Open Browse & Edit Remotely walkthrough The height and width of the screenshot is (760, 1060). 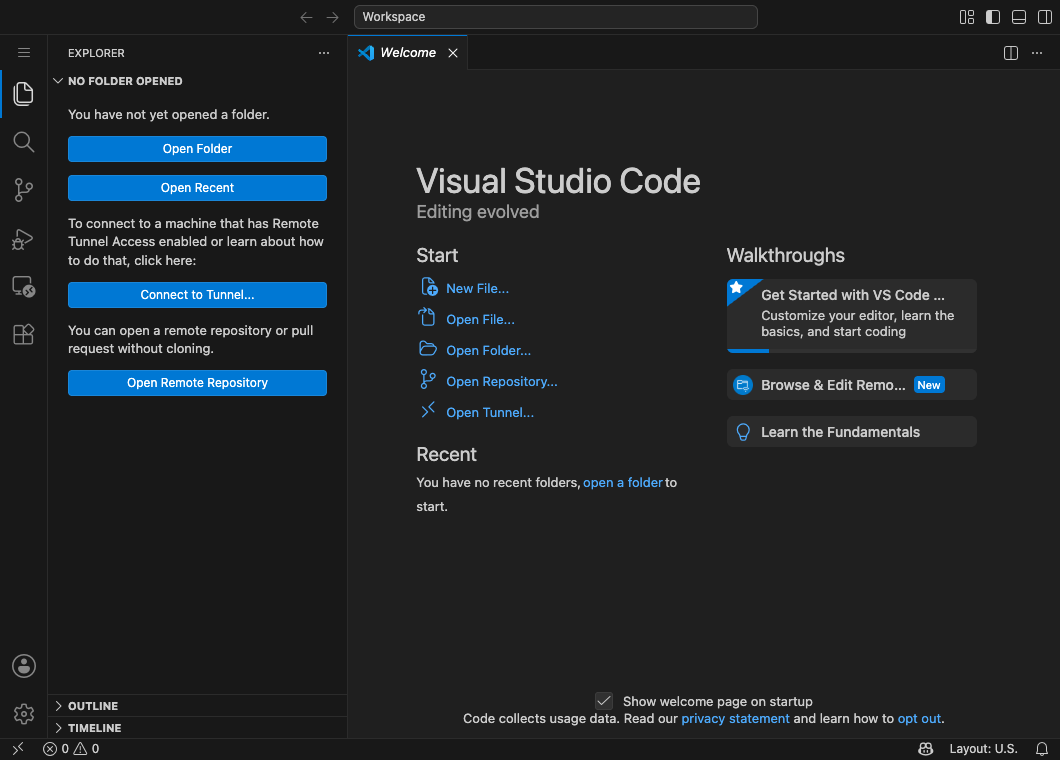(852, 385)
